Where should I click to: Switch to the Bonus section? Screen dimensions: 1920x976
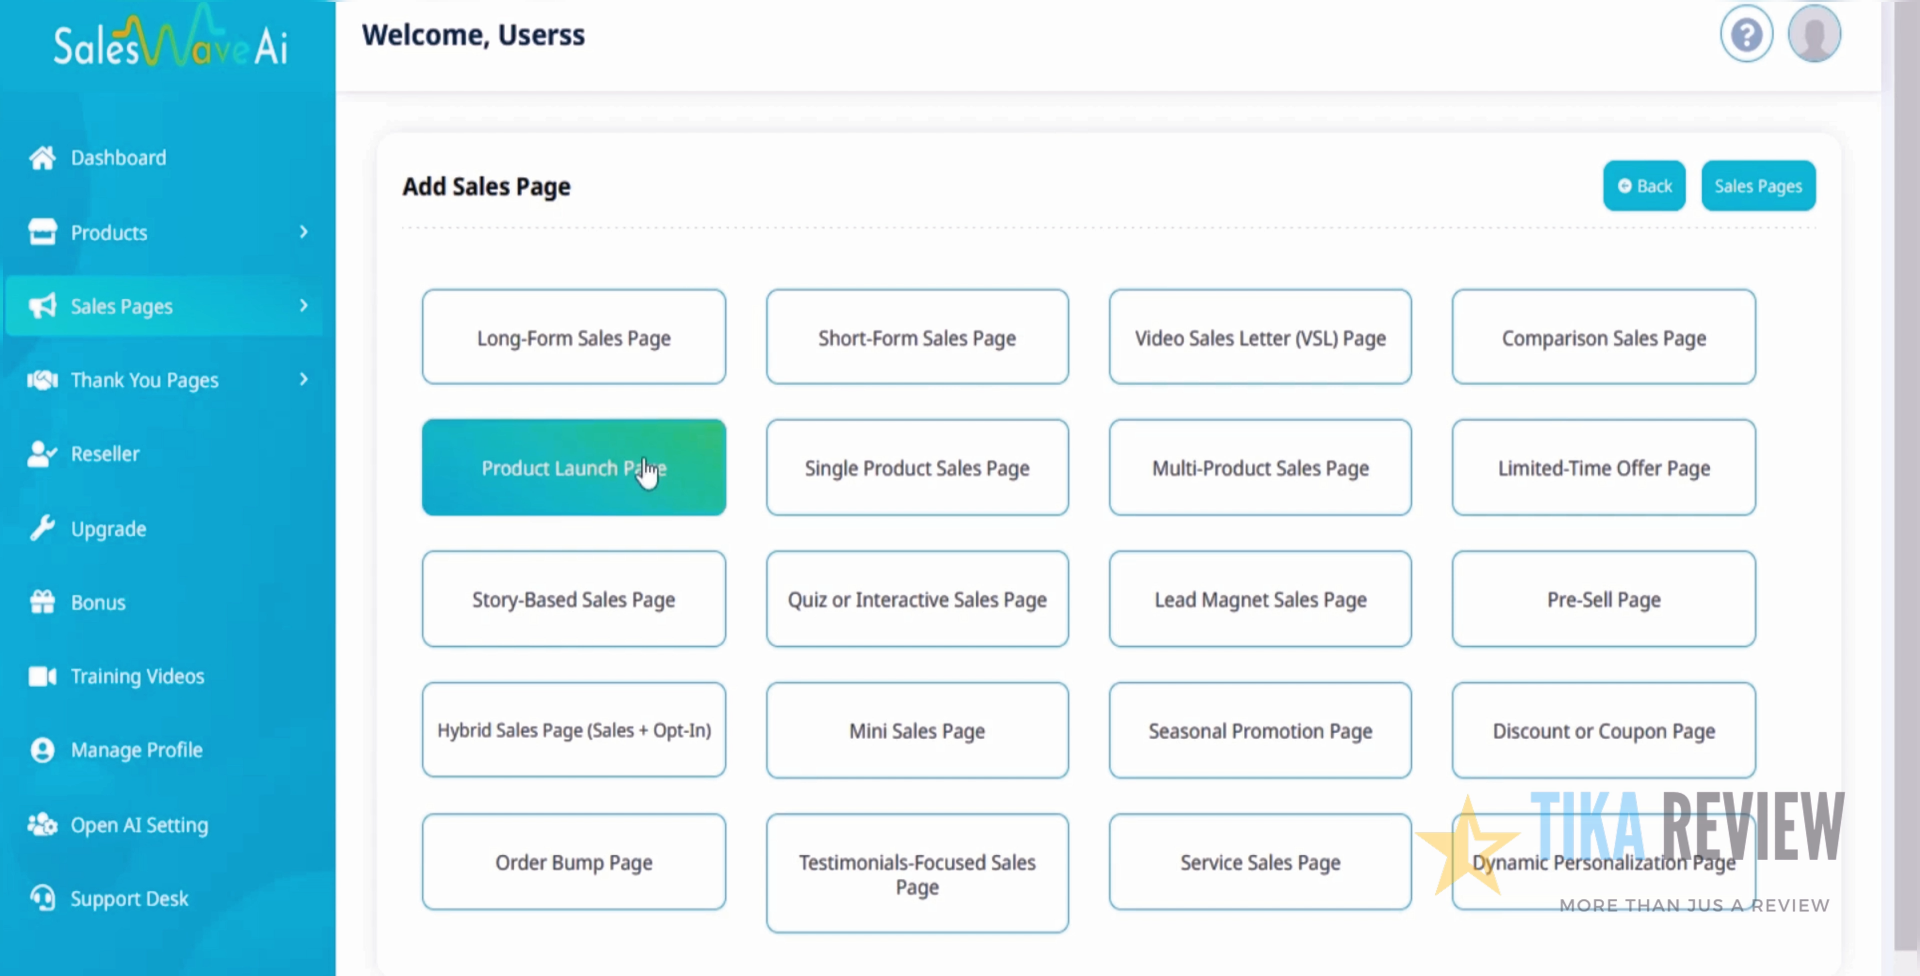coord(41,602)
